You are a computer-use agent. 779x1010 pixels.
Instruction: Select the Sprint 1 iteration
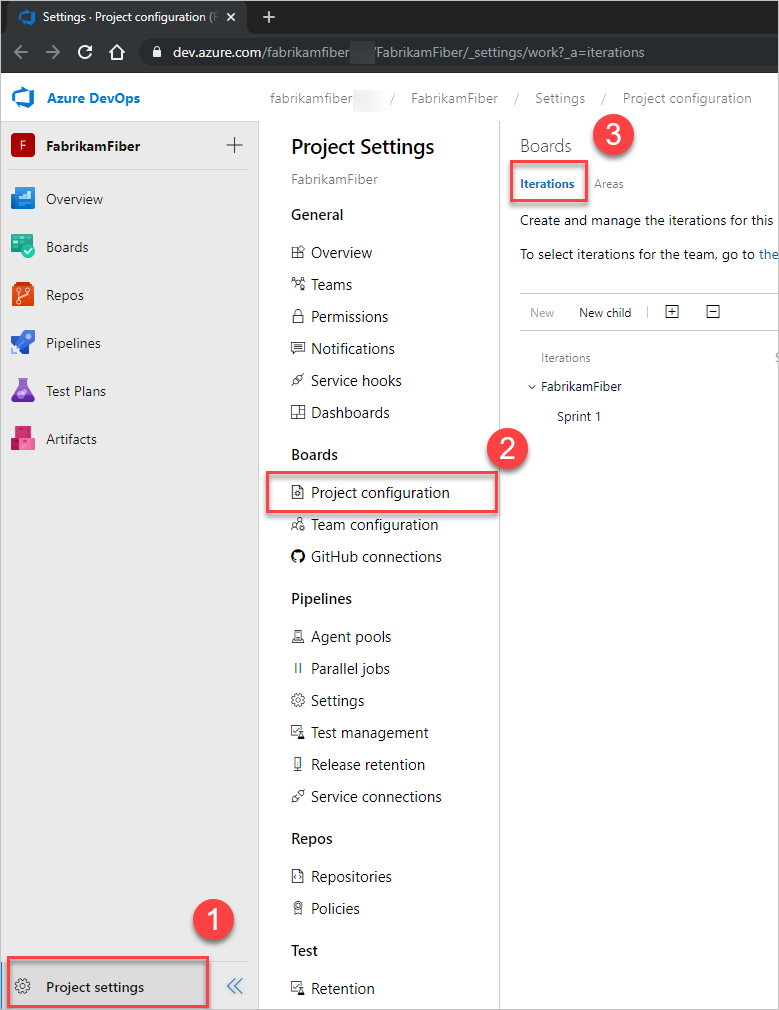[578, 416]
